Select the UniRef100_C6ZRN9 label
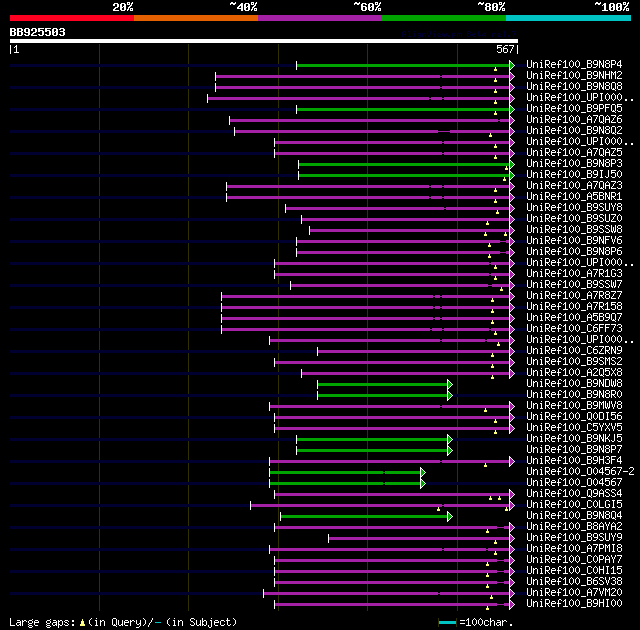This screenshot has width=640, height=630. click(x=574, y=351)
